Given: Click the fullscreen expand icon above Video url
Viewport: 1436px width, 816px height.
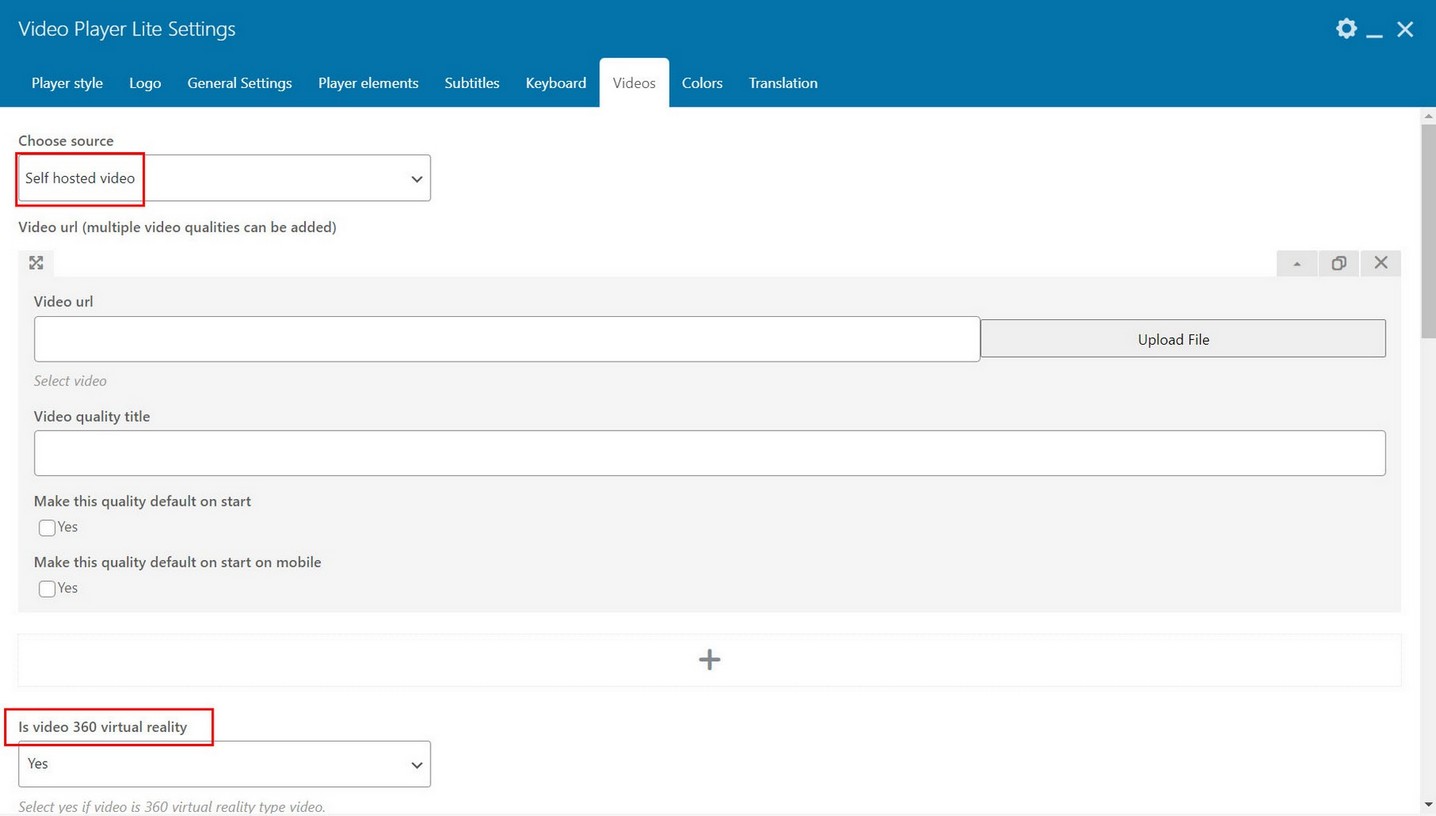Looking at the screenshot, I should click(36, 263).
